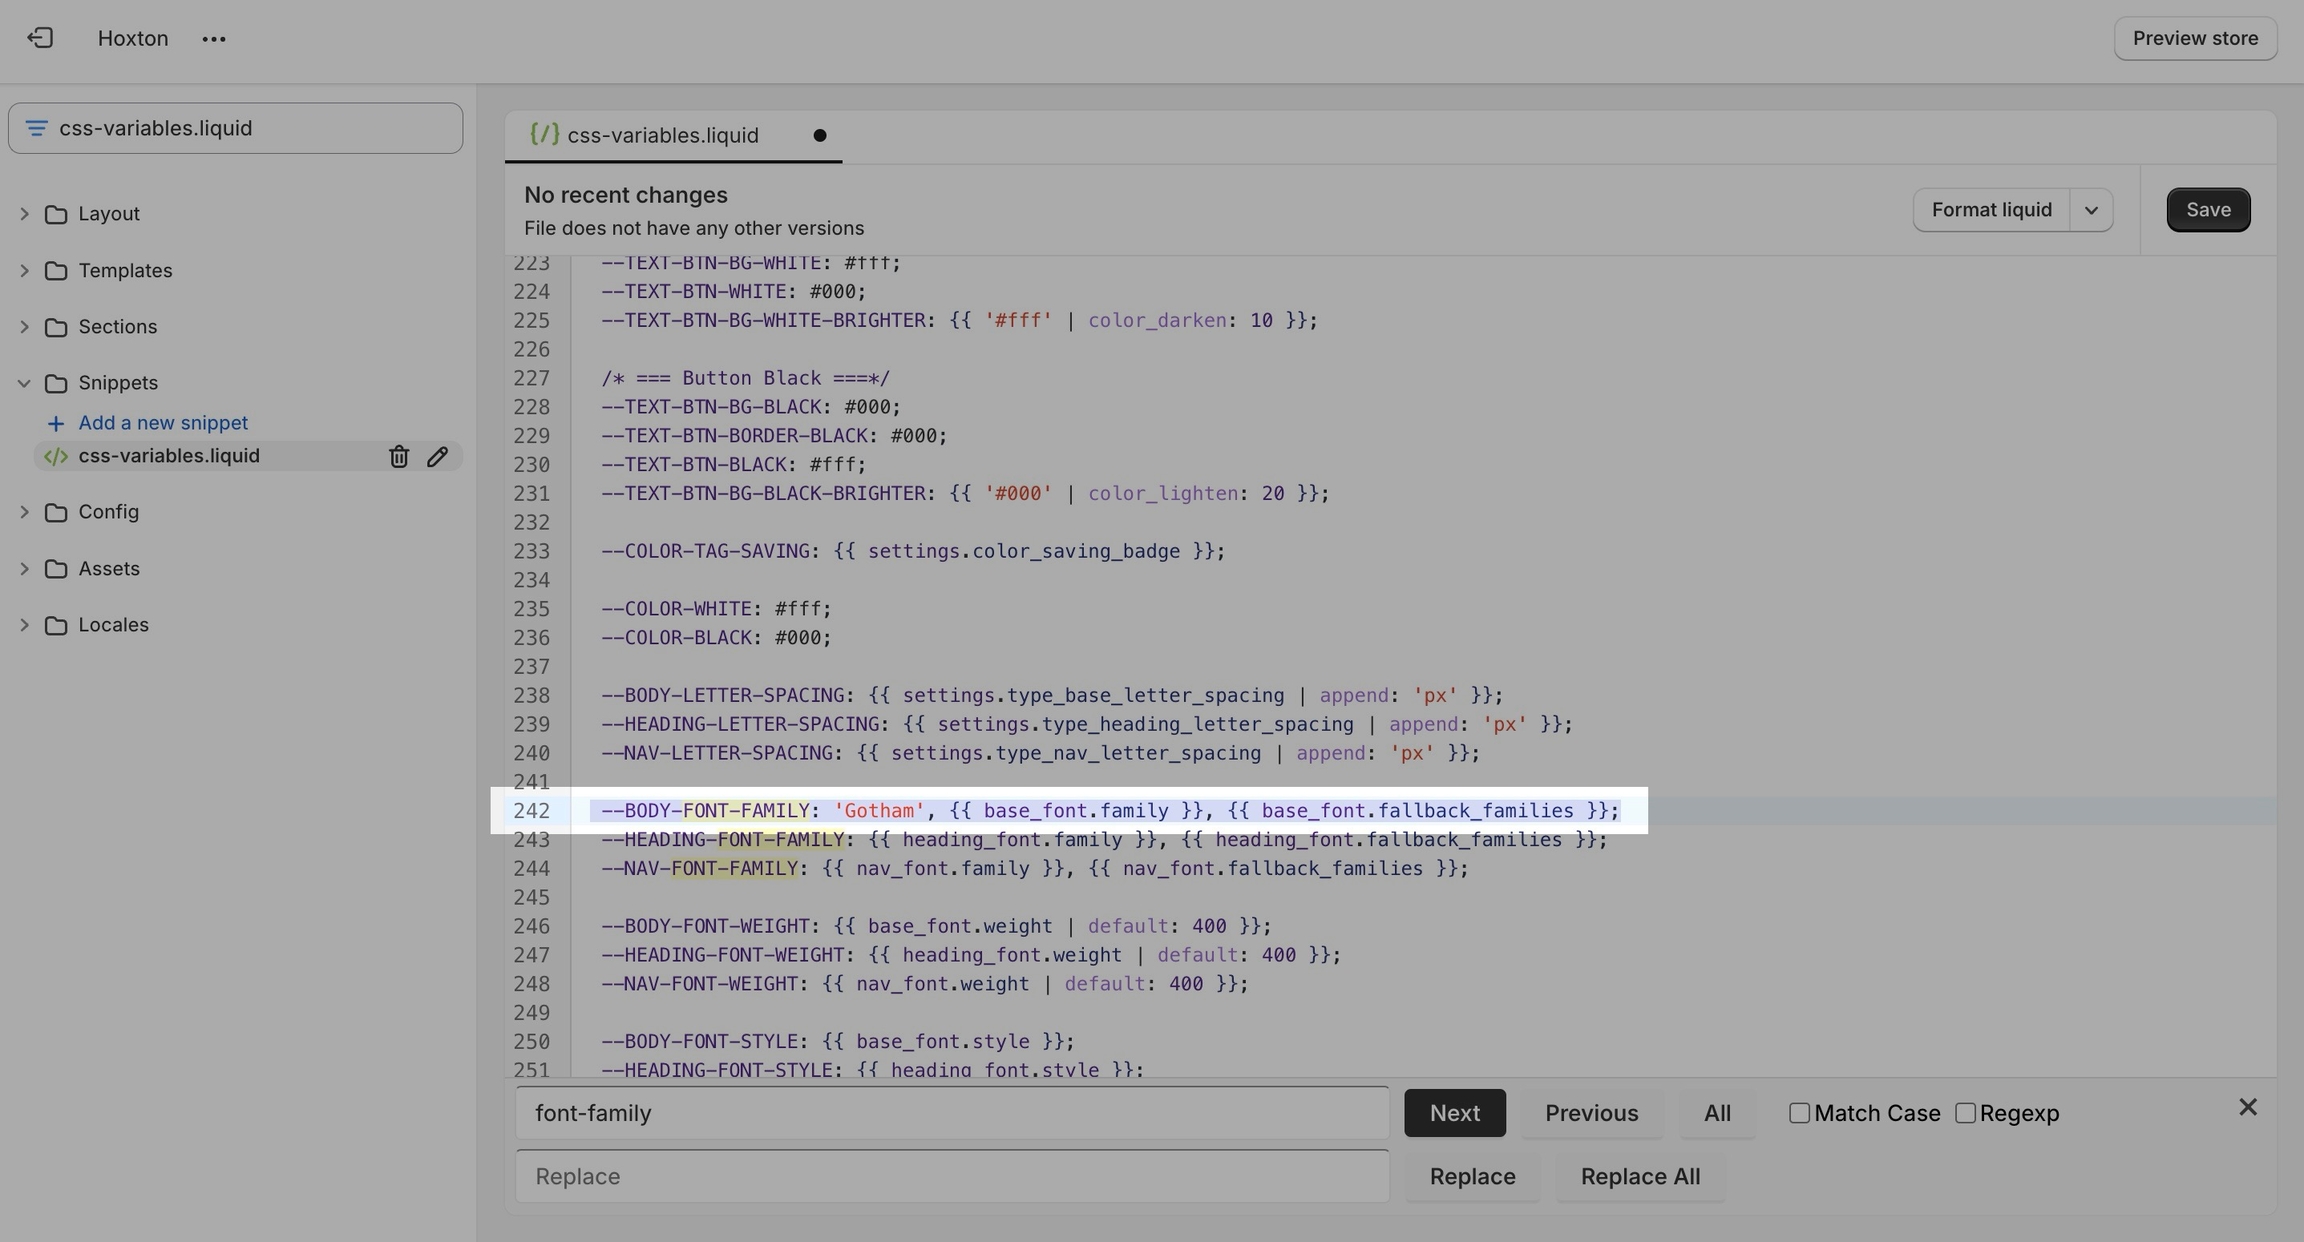Click the Config folder icon
Screen dimensions: 2304x1242
(56, 513)
